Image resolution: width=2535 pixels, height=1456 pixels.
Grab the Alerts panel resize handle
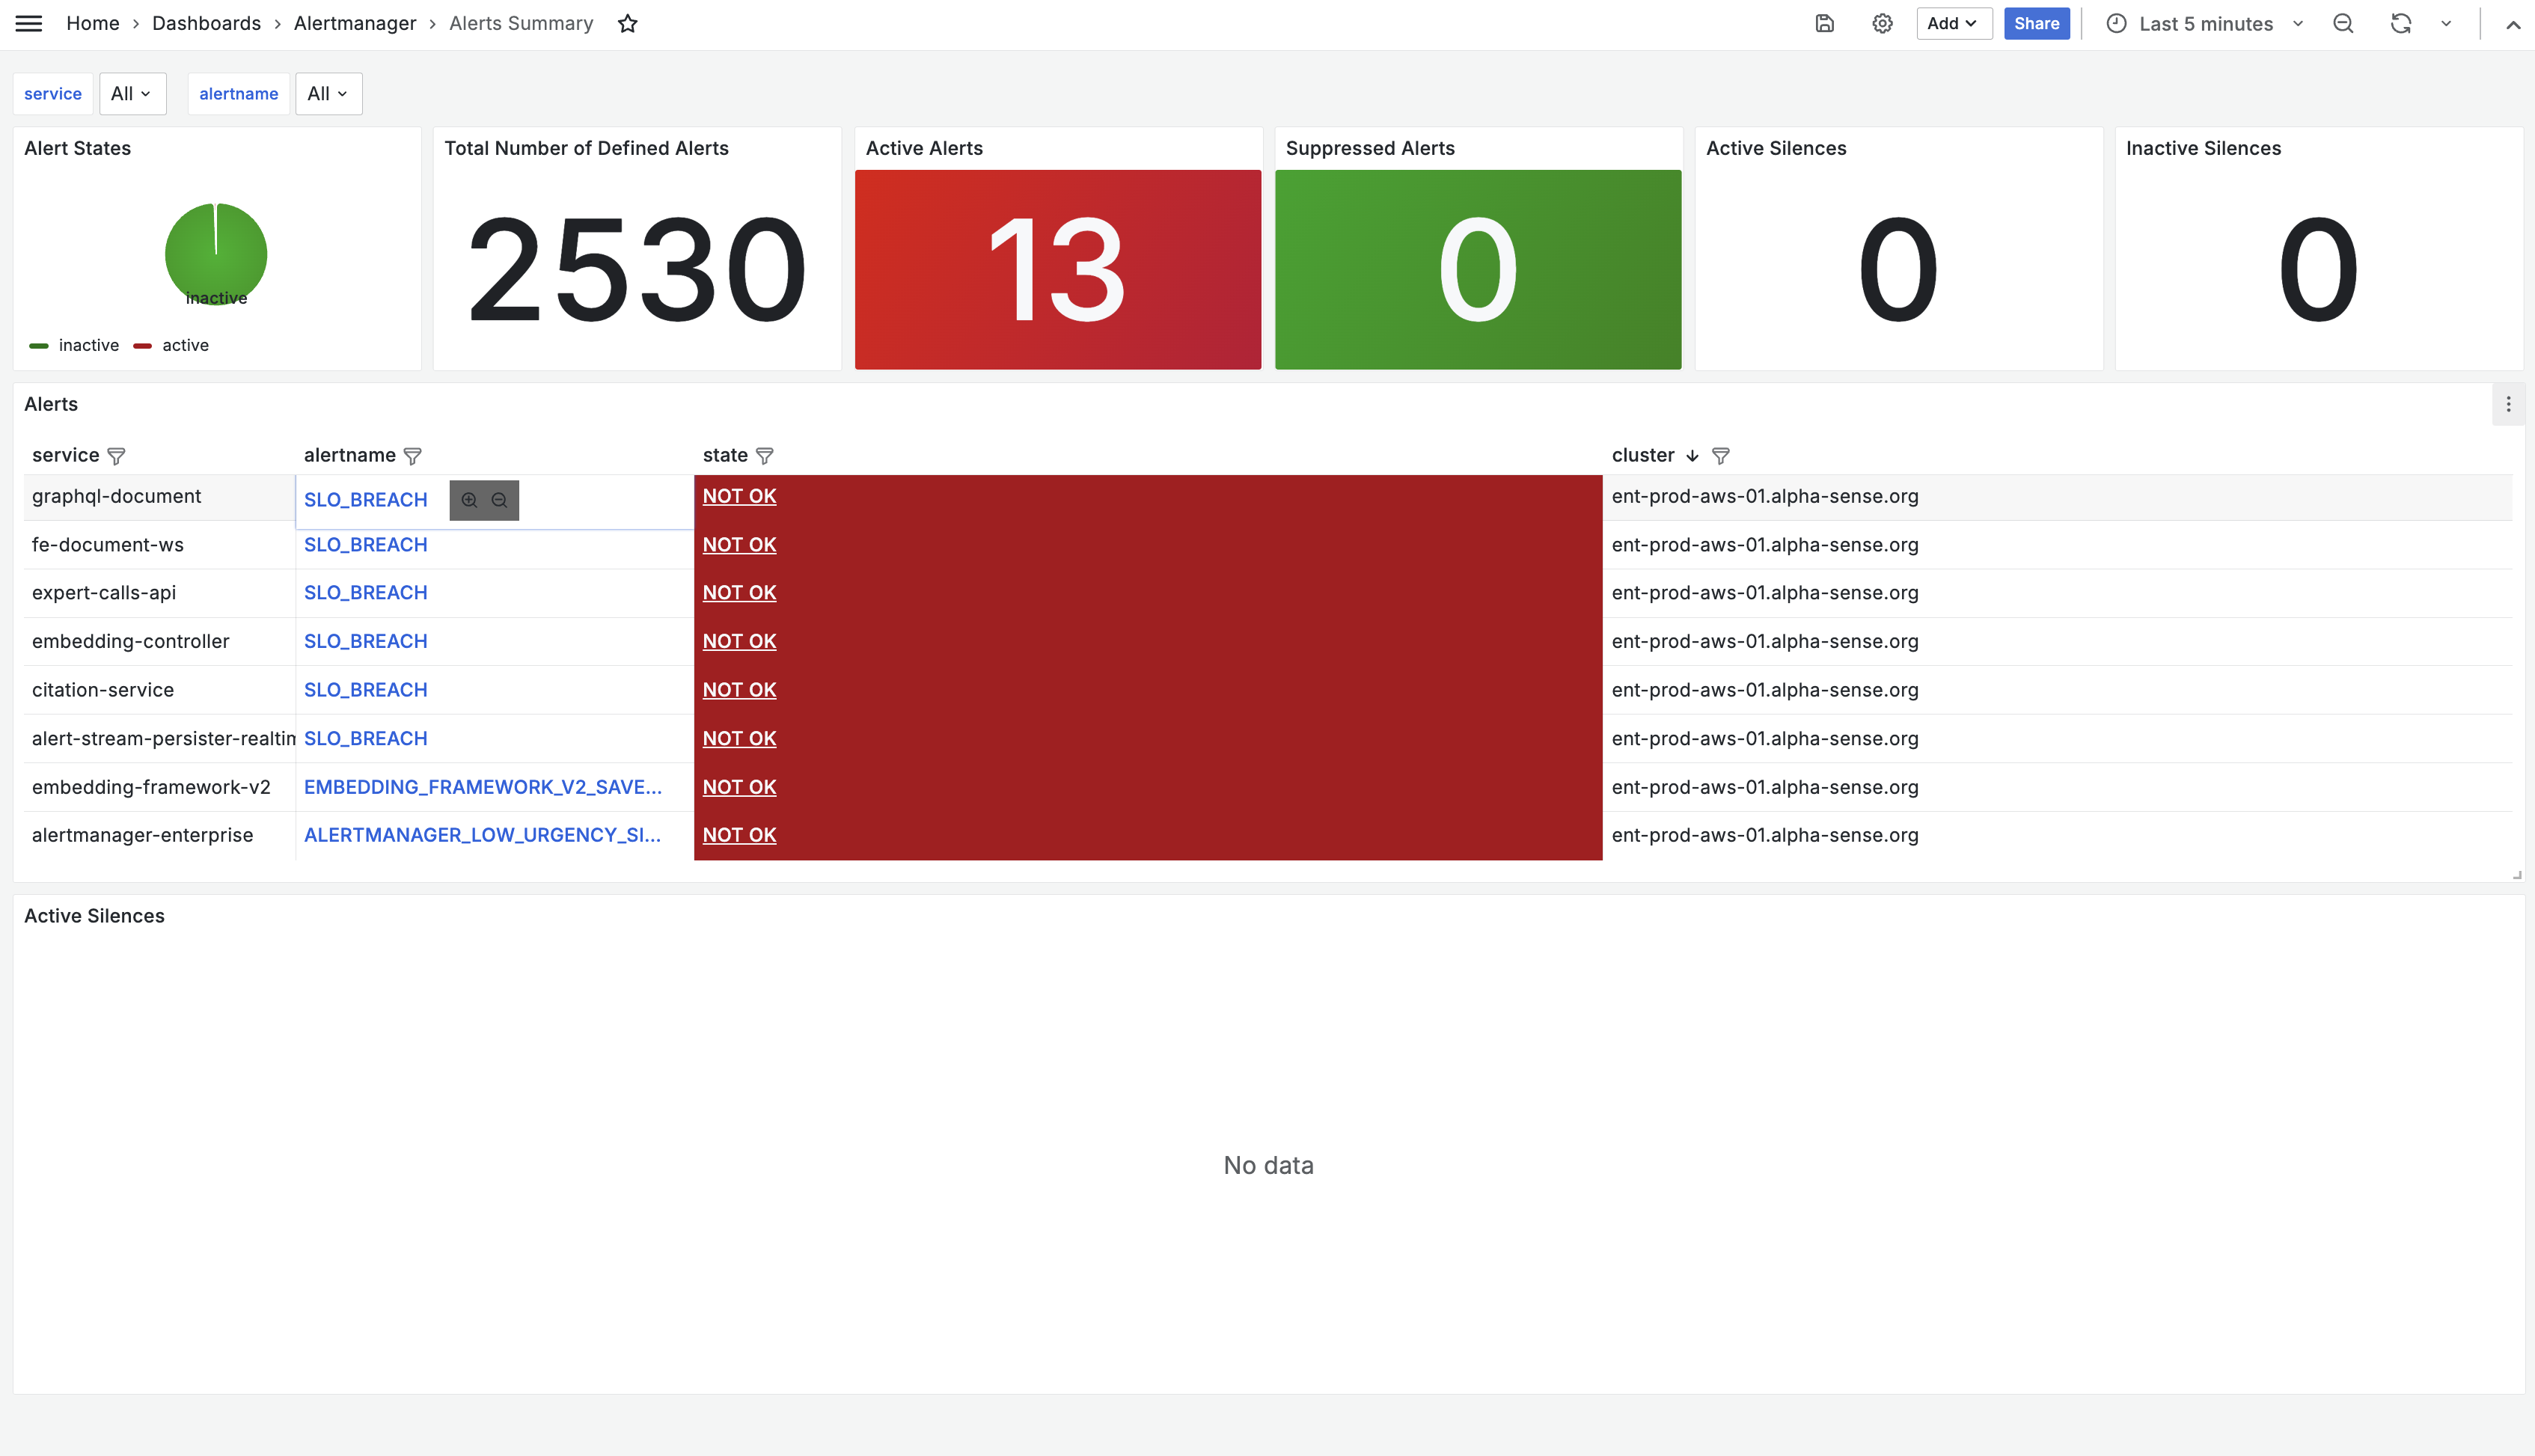[2516, 875]
